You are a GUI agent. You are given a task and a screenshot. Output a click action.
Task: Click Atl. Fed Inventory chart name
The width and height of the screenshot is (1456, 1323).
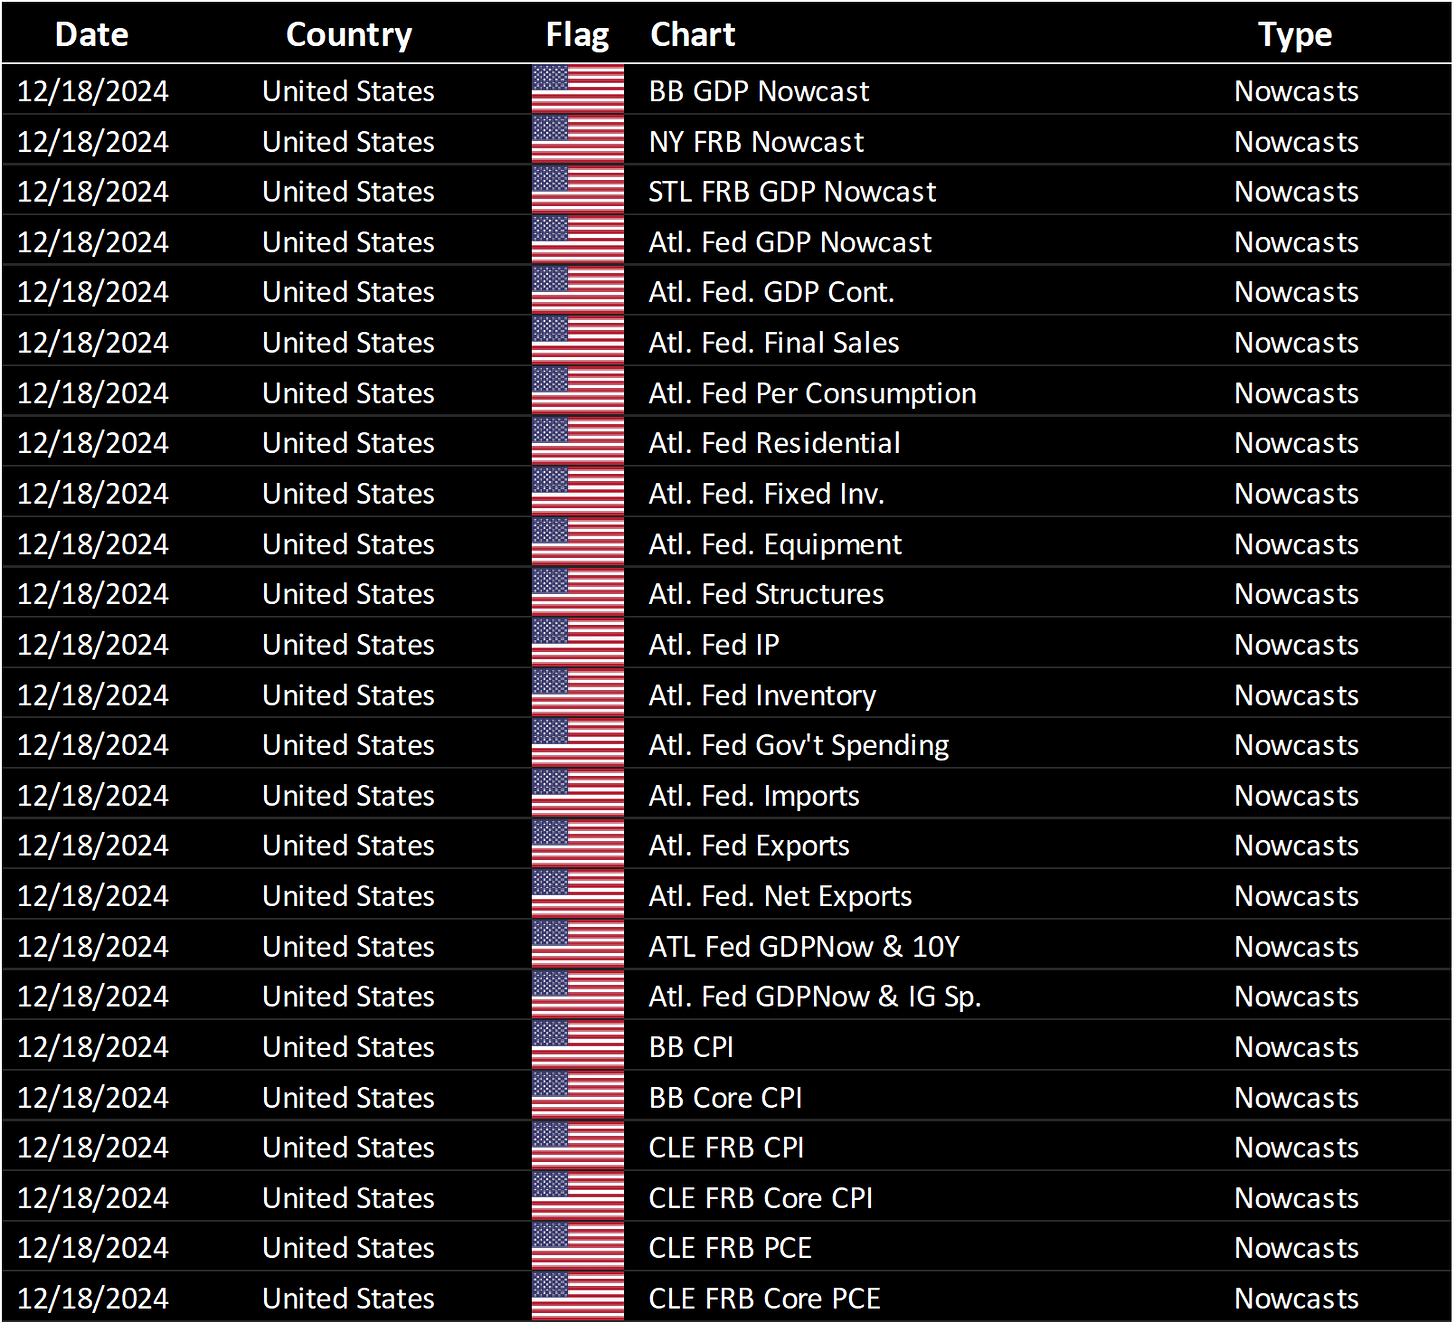(x=762, y=695)
